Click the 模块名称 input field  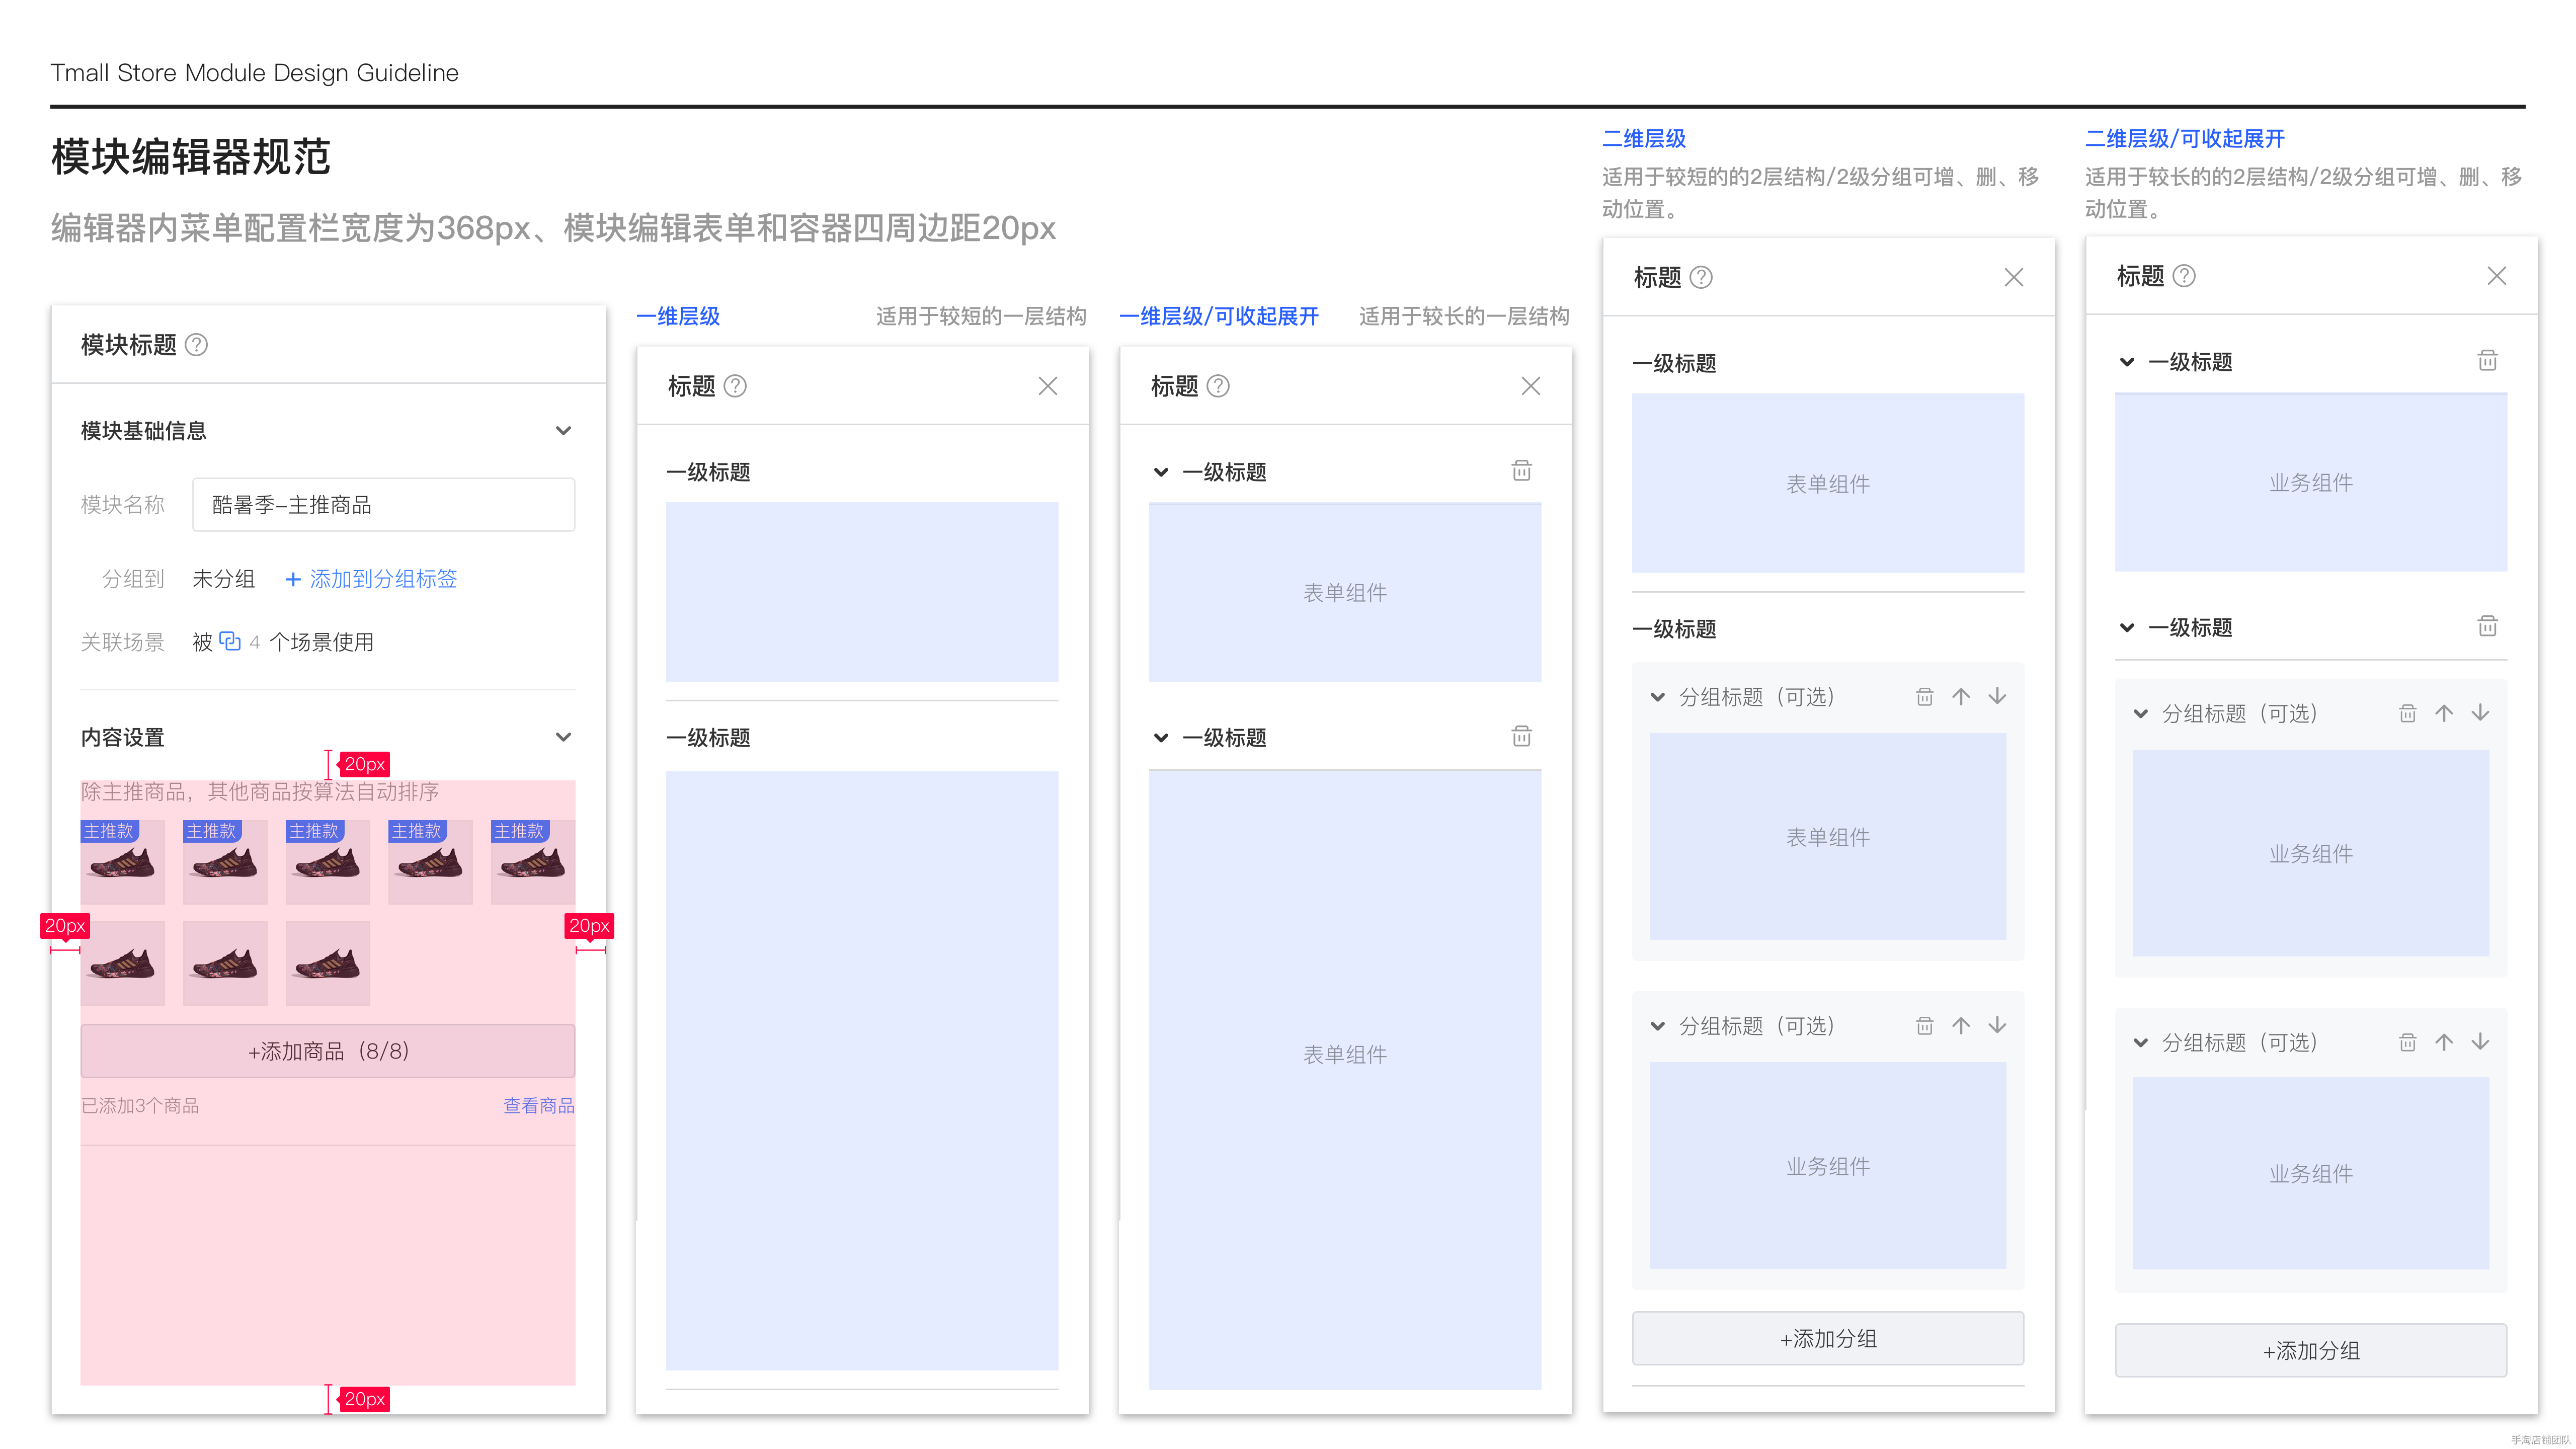tap(383, 505)
